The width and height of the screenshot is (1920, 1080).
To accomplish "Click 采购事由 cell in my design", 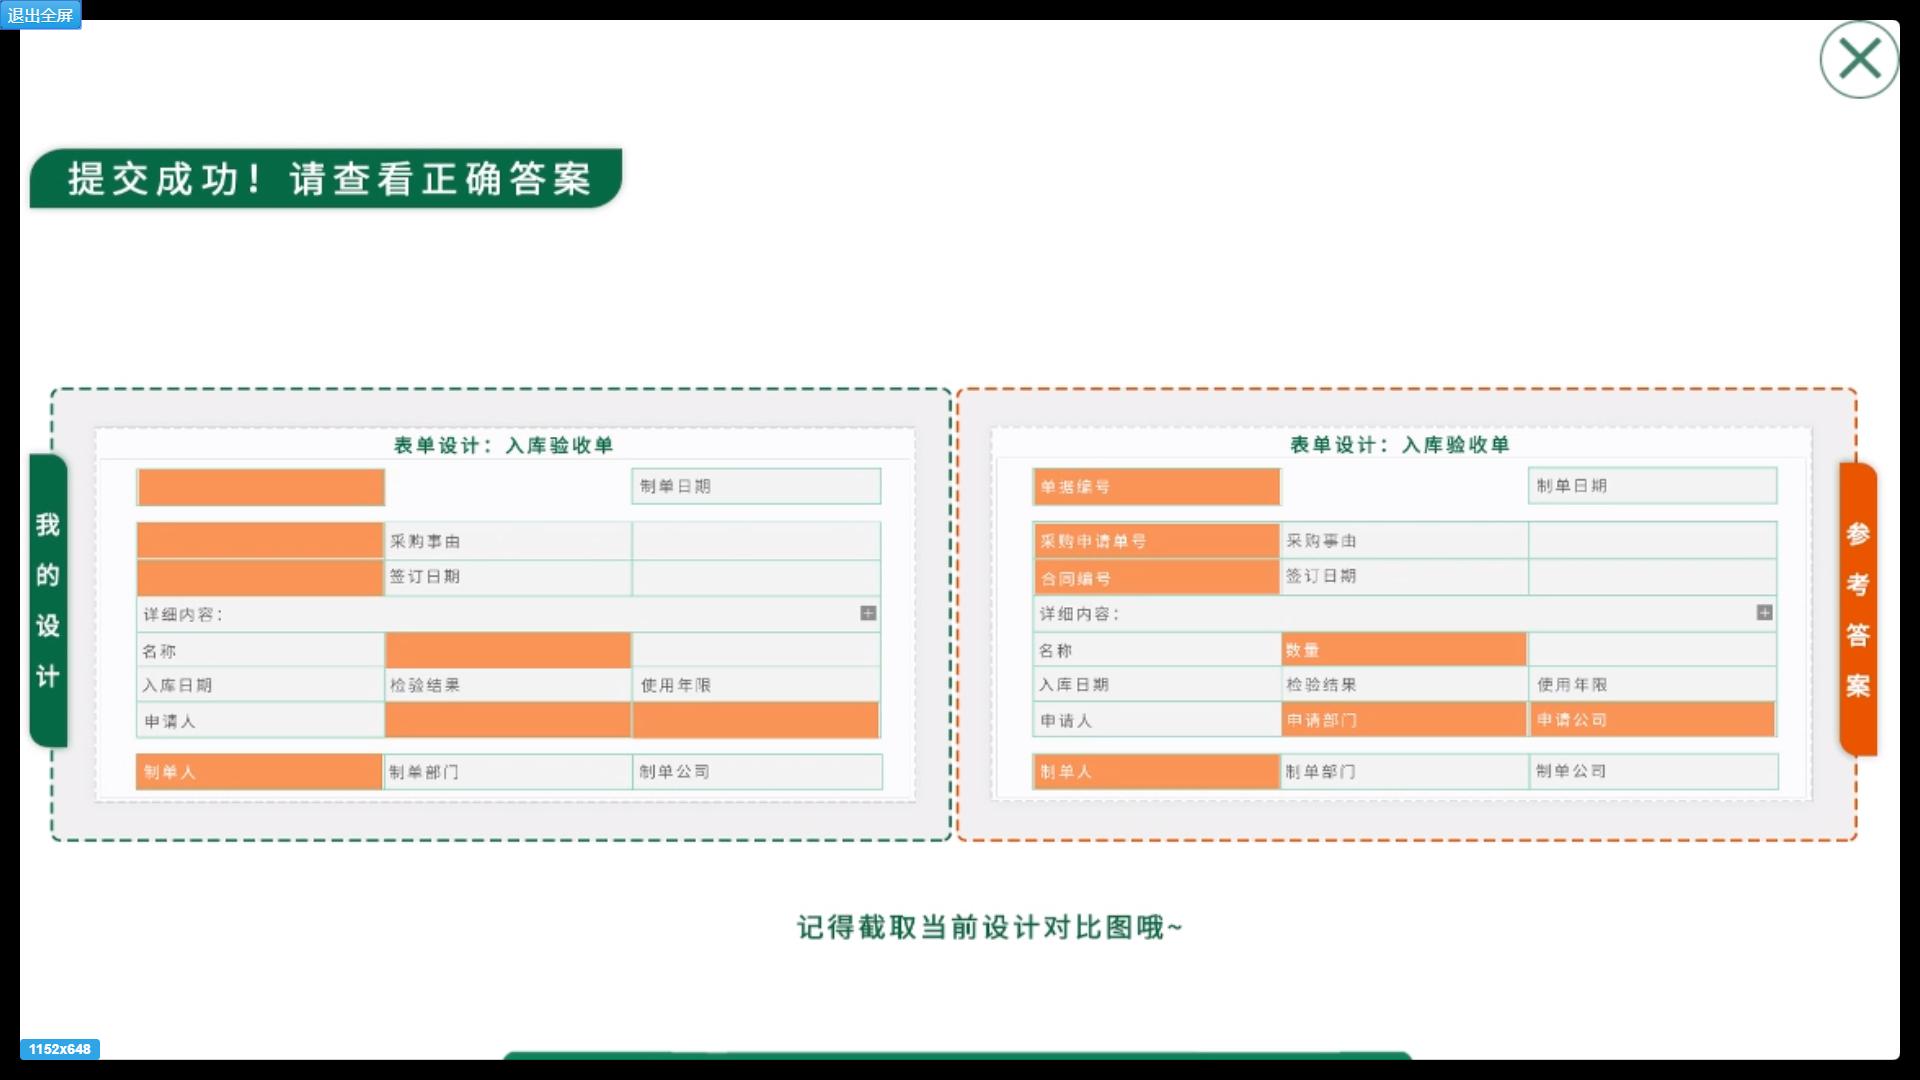I will (x=508, y=541).
